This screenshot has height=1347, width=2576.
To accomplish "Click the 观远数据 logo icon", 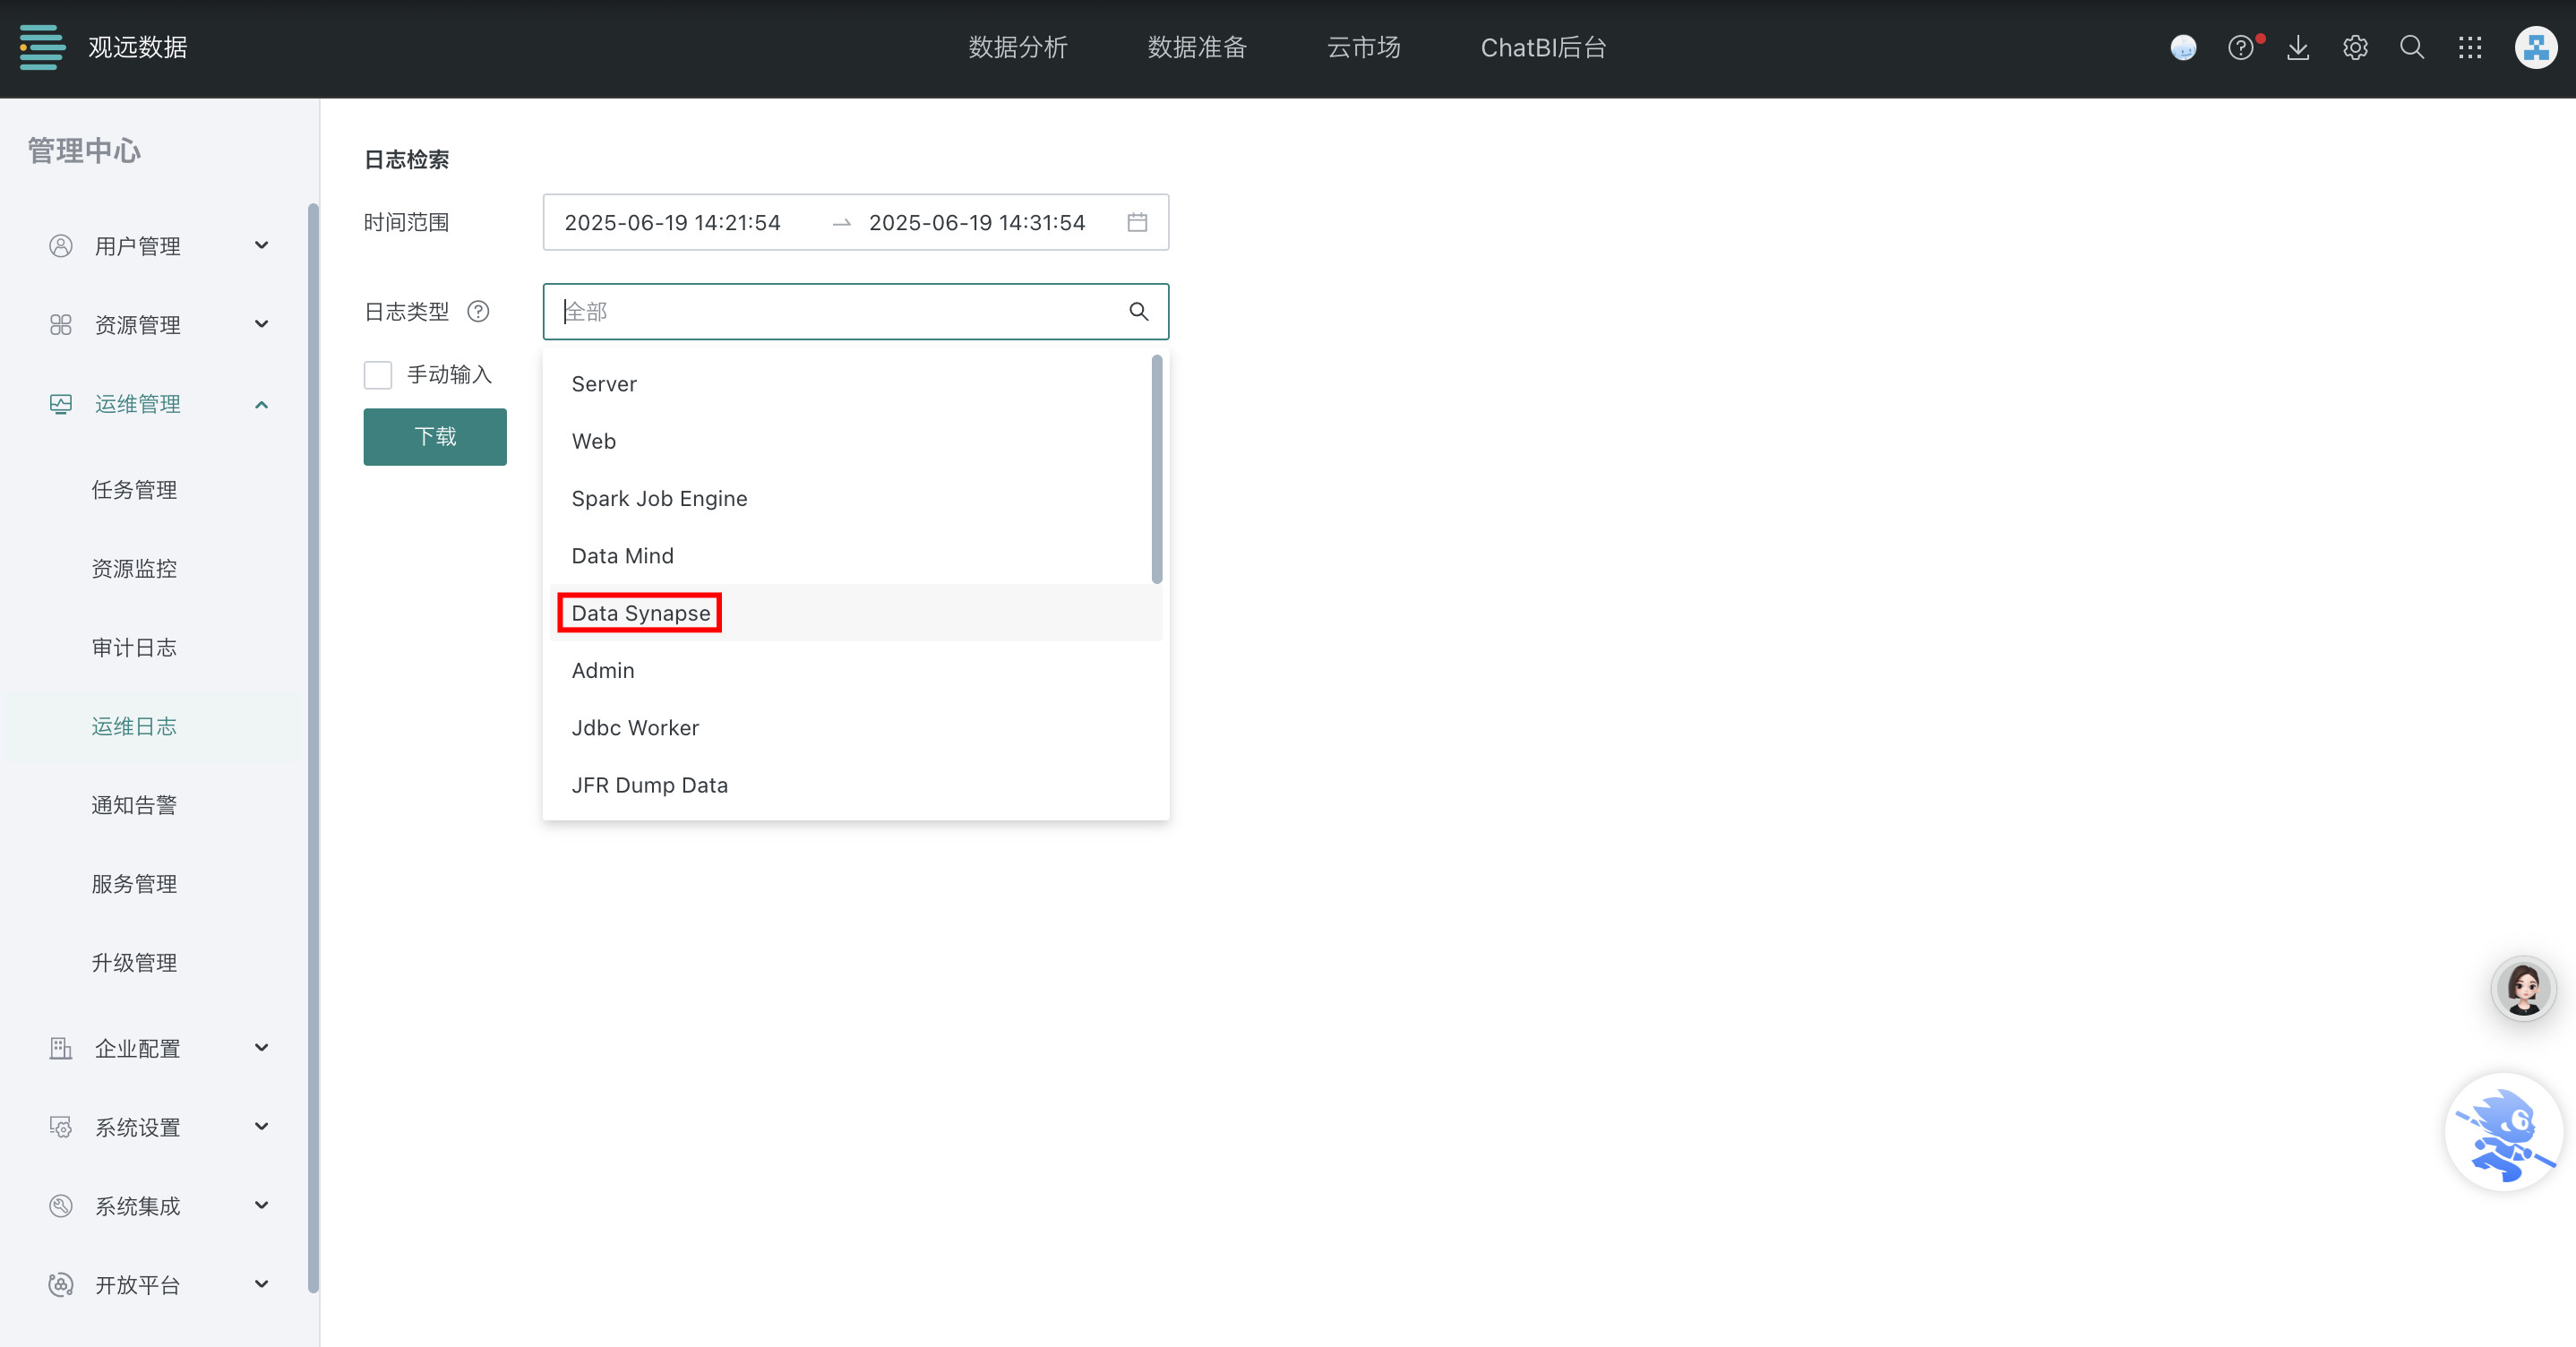I will point(42,47).
